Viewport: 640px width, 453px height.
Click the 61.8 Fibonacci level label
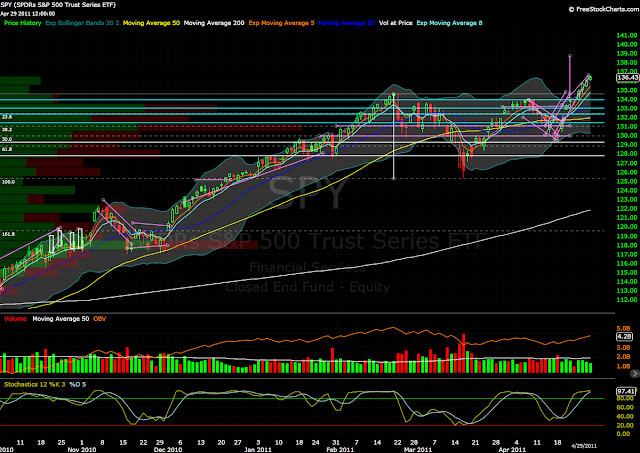pos(7,149)
